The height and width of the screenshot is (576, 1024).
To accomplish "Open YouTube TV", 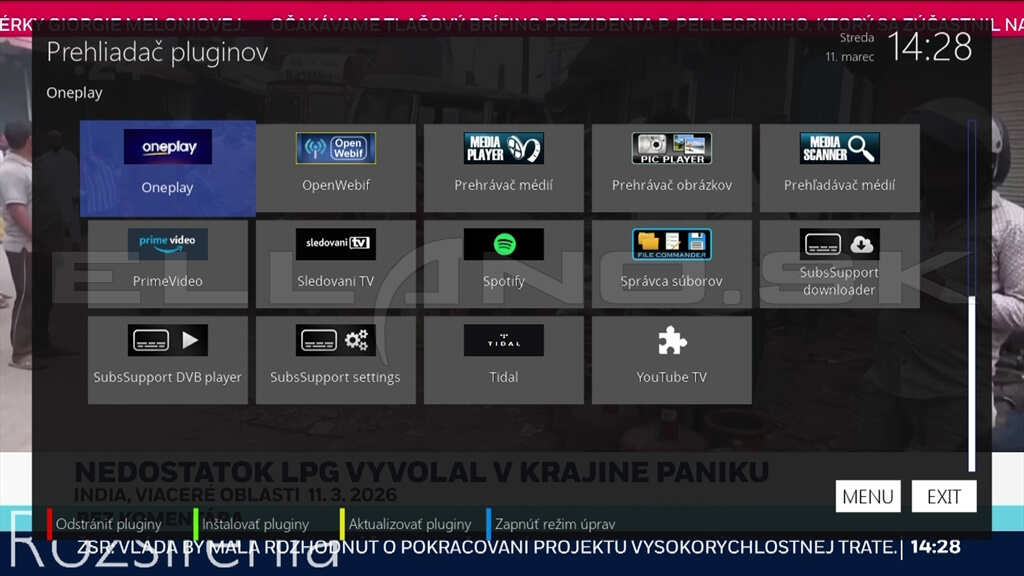I will coord(671,358).
